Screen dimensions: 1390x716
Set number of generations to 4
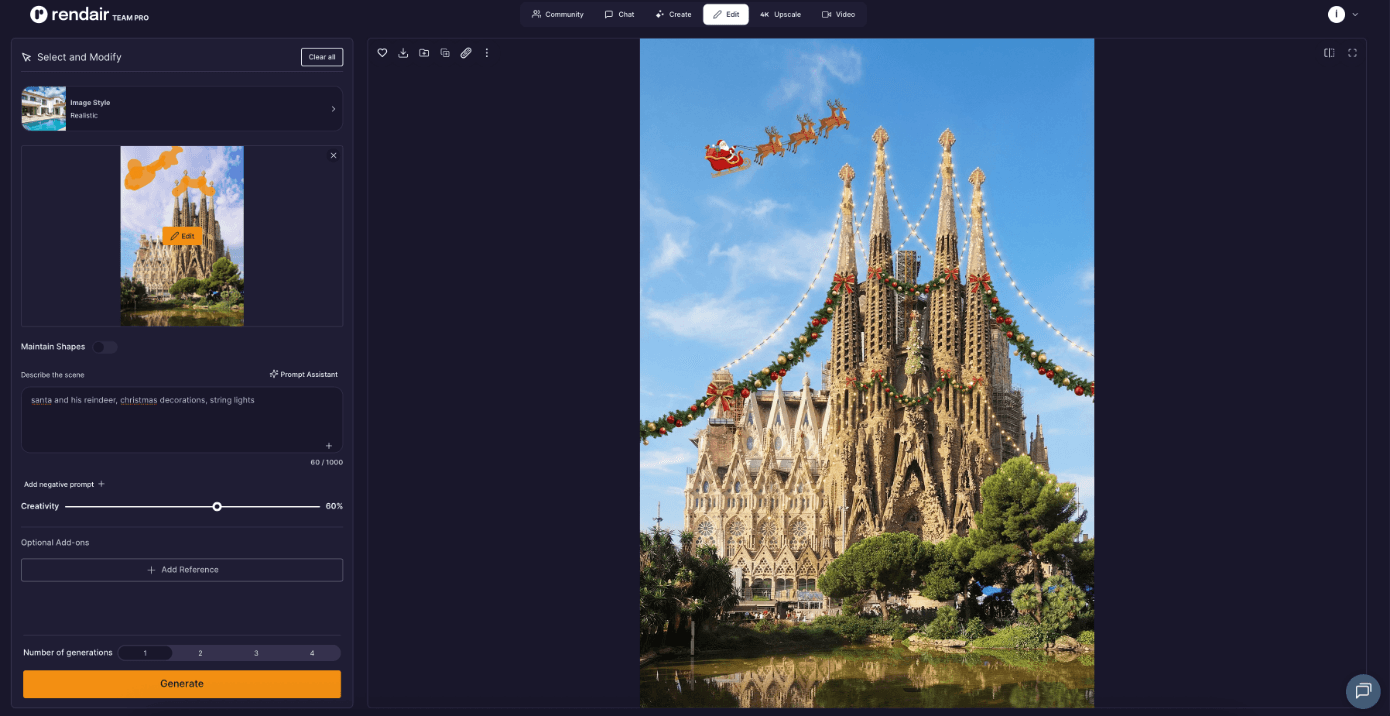tap(312, 653)
